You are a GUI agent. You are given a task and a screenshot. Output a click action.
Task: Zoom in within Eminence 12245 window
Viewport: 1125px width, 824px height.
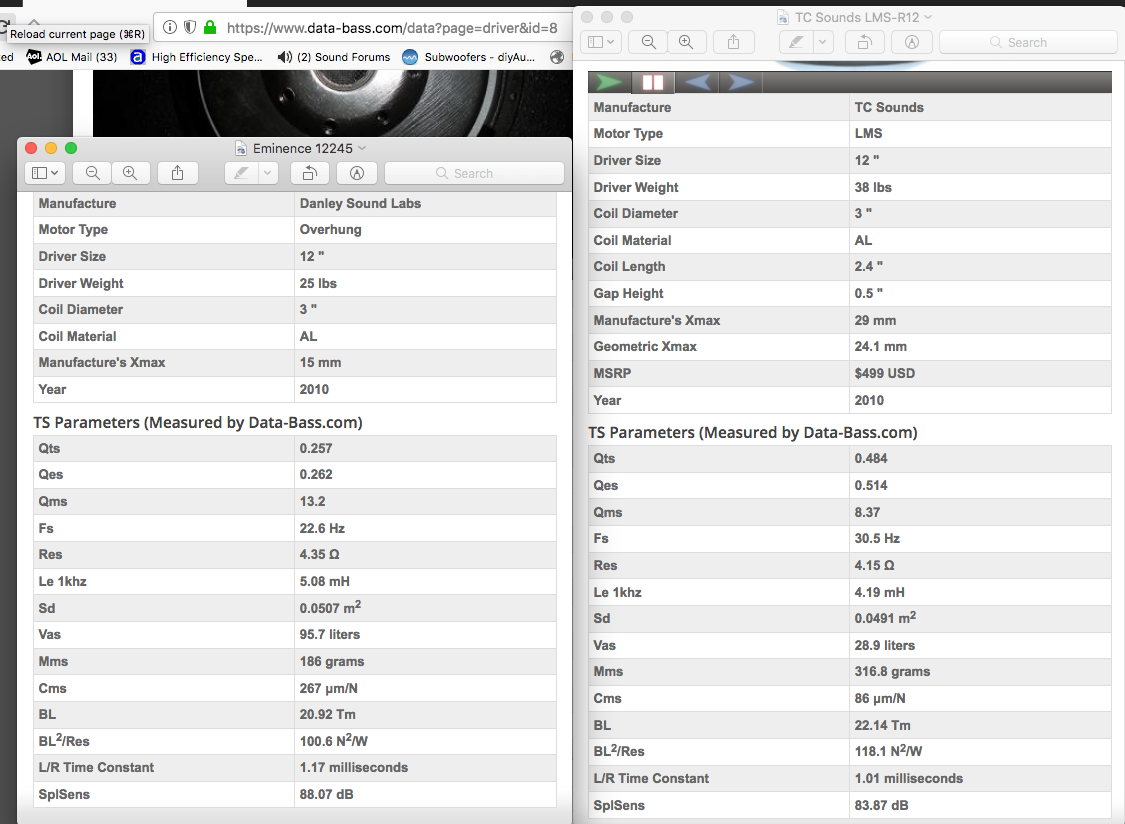click(x=130, y=173)
